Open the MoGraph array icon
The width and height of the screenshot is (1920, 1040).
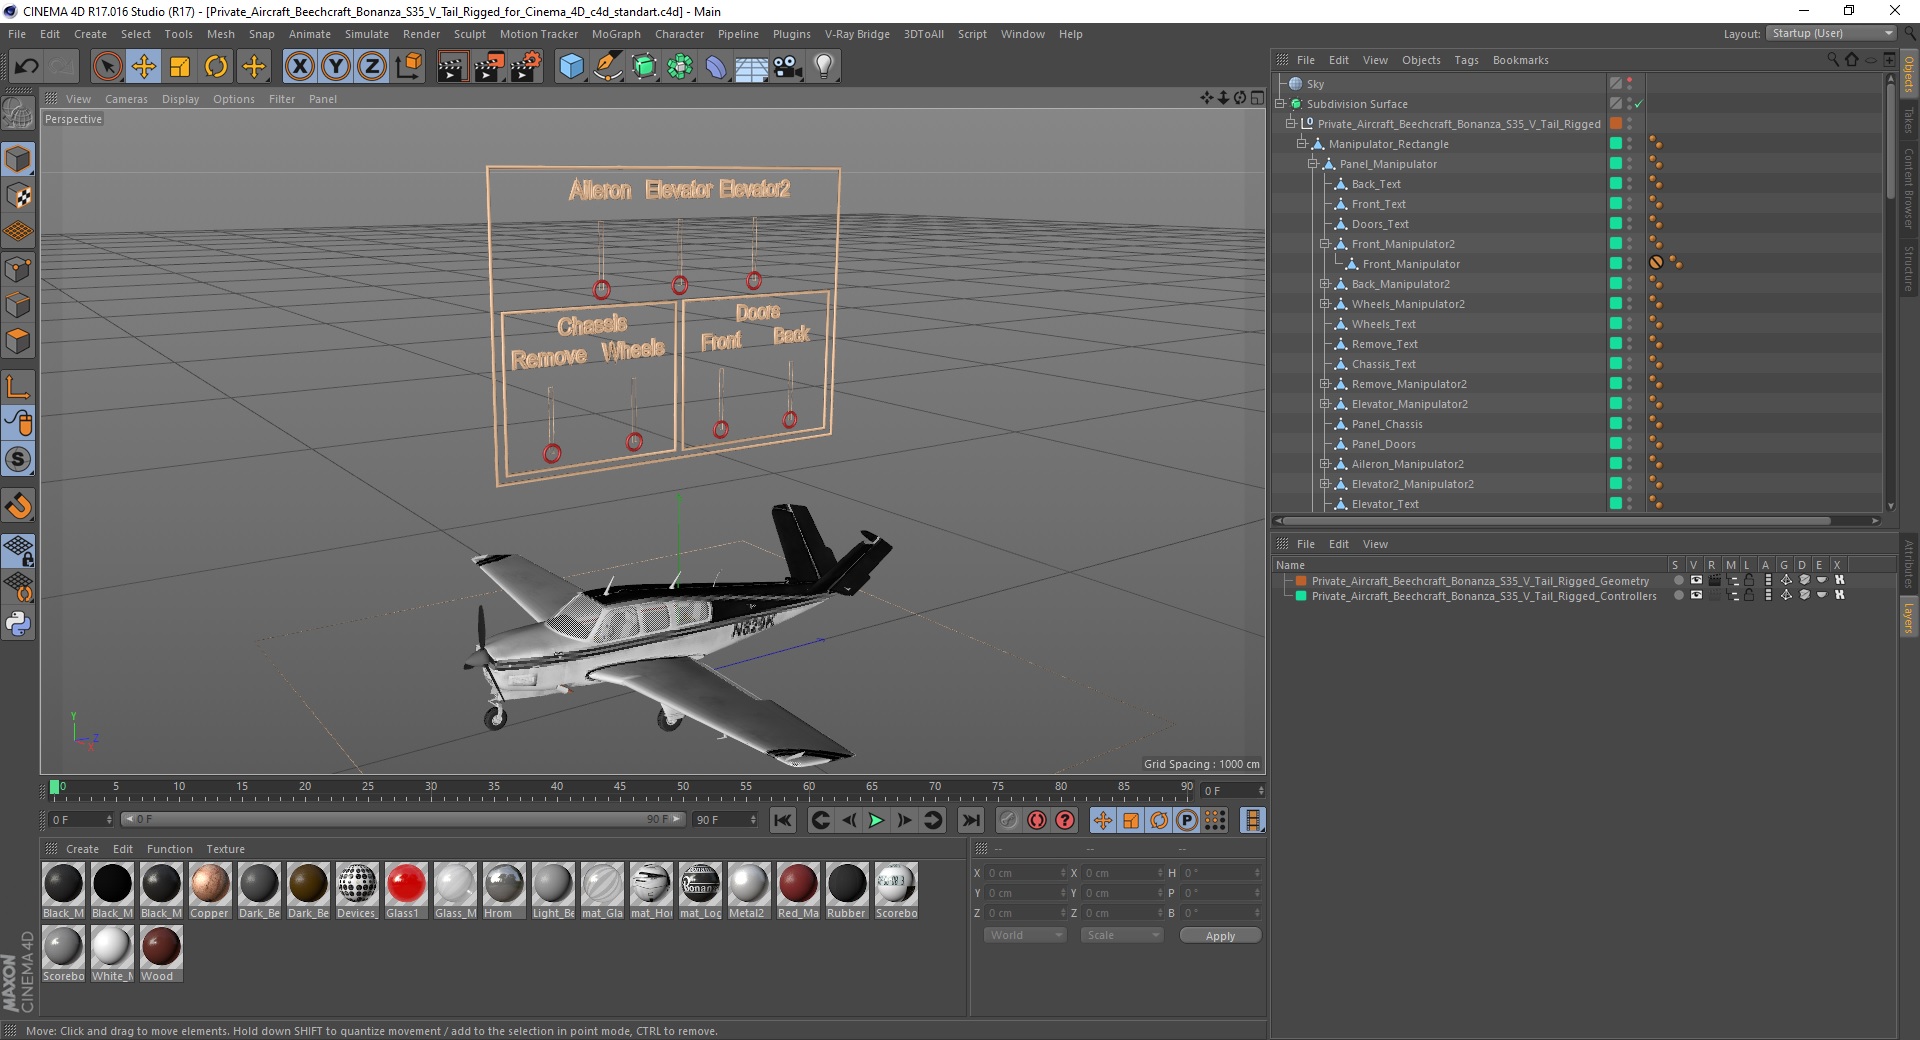tap(680, 67)
